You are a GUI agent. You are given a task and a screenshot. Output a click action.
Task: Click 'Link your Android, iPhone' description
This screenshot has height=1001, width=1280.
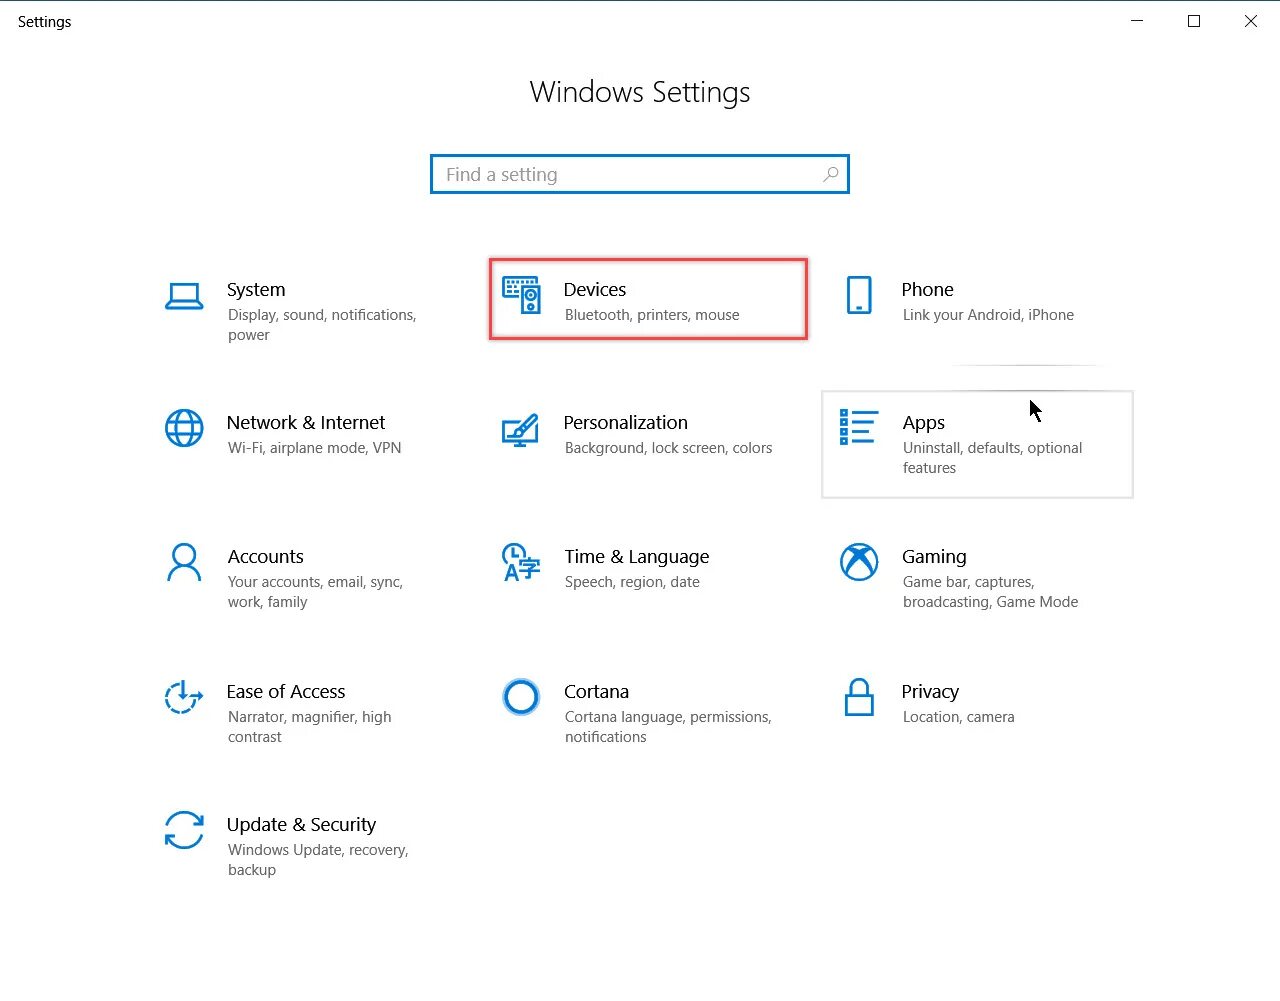coord(988,315)
